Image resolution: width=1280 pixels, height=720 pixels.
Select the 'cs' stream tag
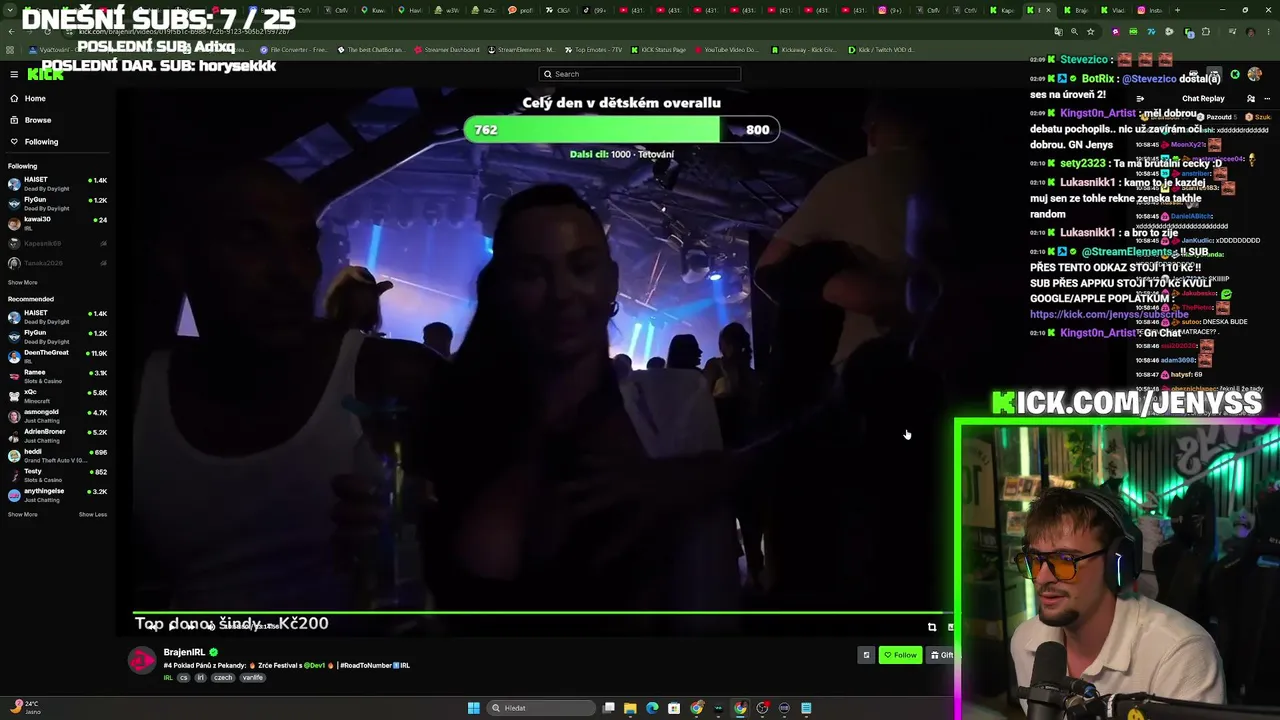[x=183, y=678]
